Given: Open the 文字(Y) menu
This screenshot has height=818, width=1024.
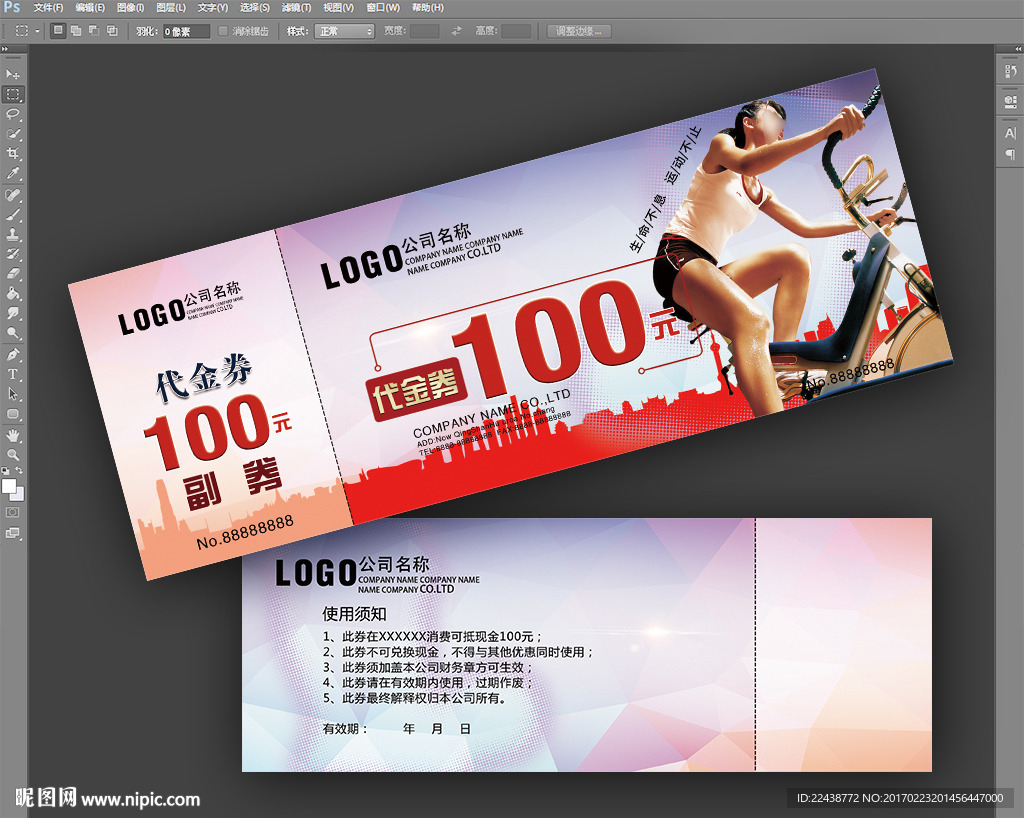Looking at the screenshot, I should pos(213,8).
